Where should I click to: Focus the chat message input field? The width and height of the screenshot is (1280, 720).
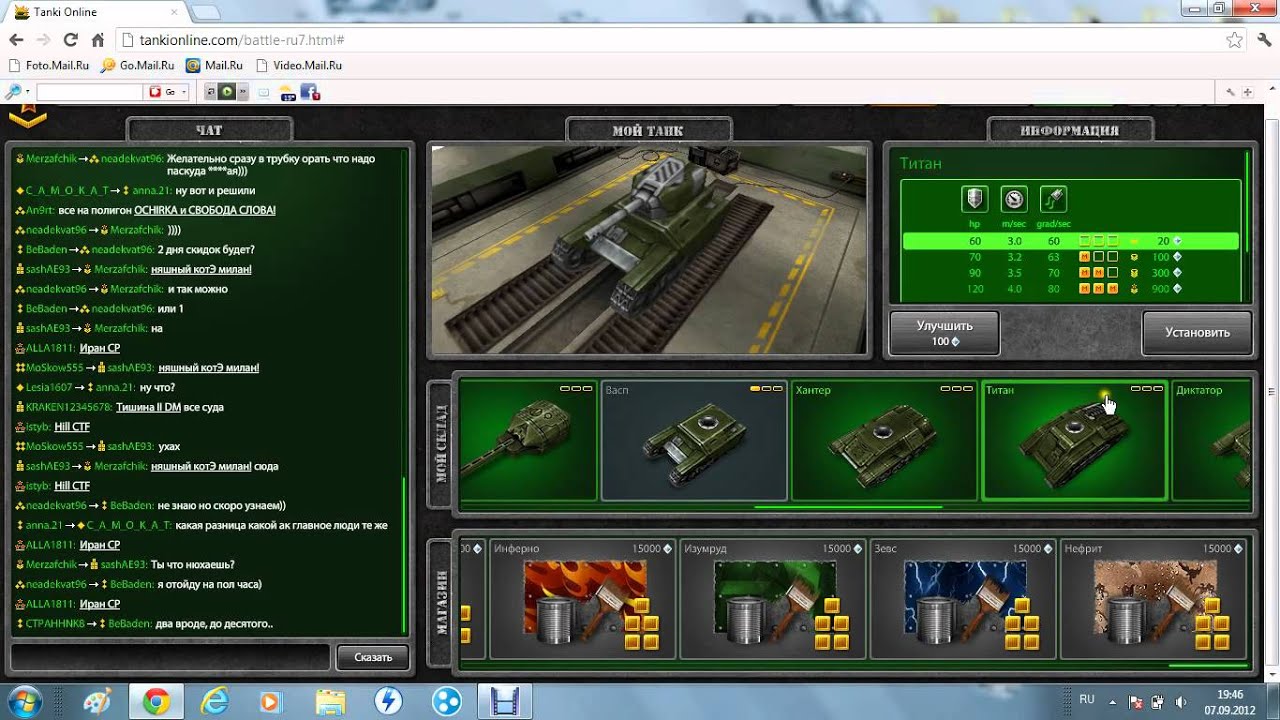[170, 657]
